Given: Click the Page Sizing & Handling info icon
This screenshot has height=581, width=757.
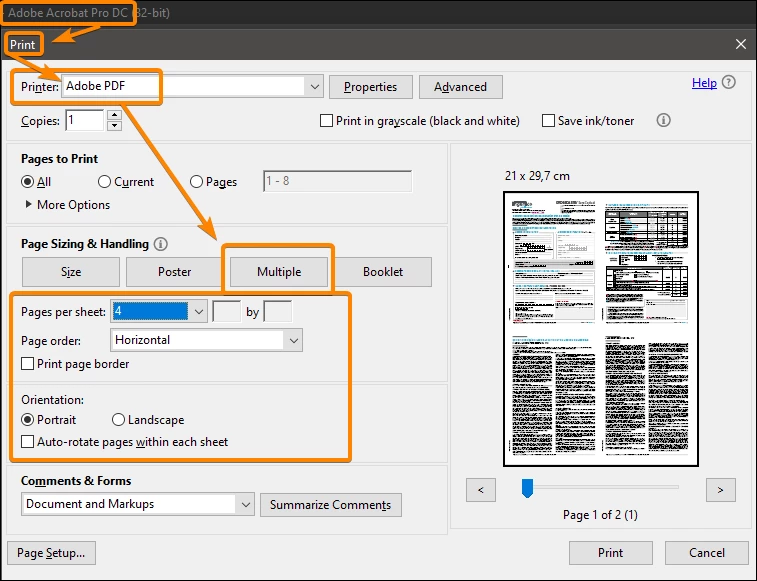Looking at the screenshot, I should click(x=161, y=244).
